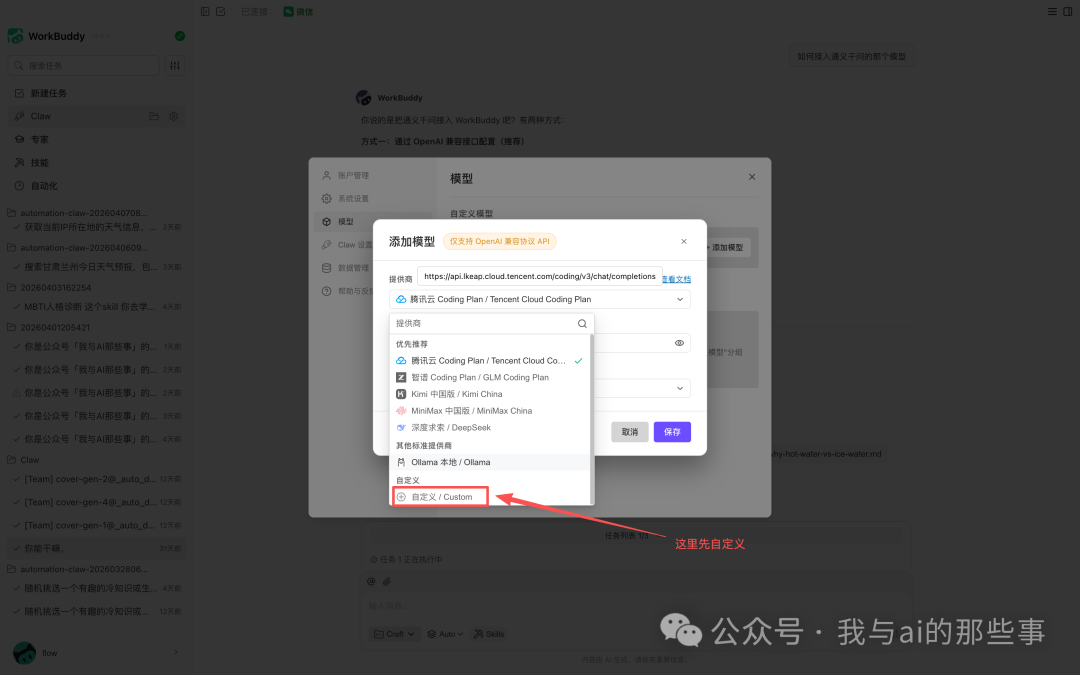Open the Auto model dropdown
The image size is (1080, 675).
point(445,634)
